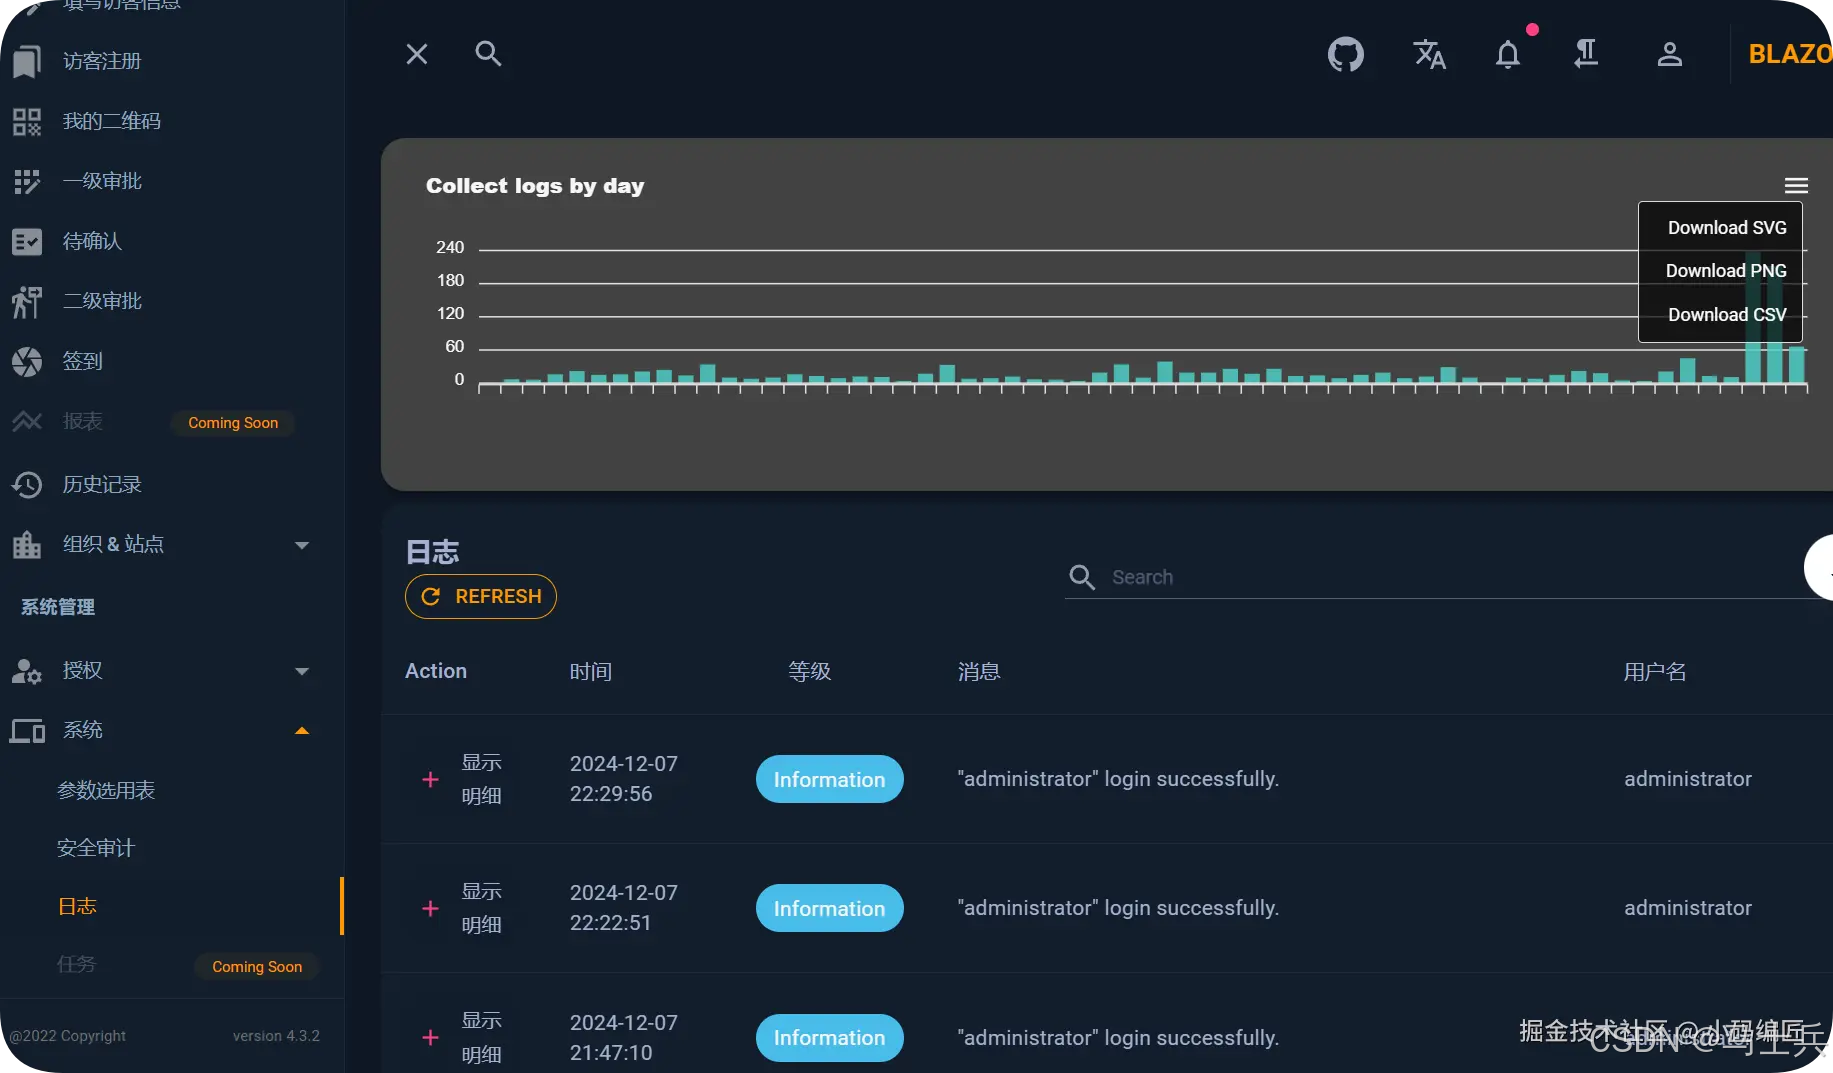Select 我的二维码 QR code icon

(27, 120)
